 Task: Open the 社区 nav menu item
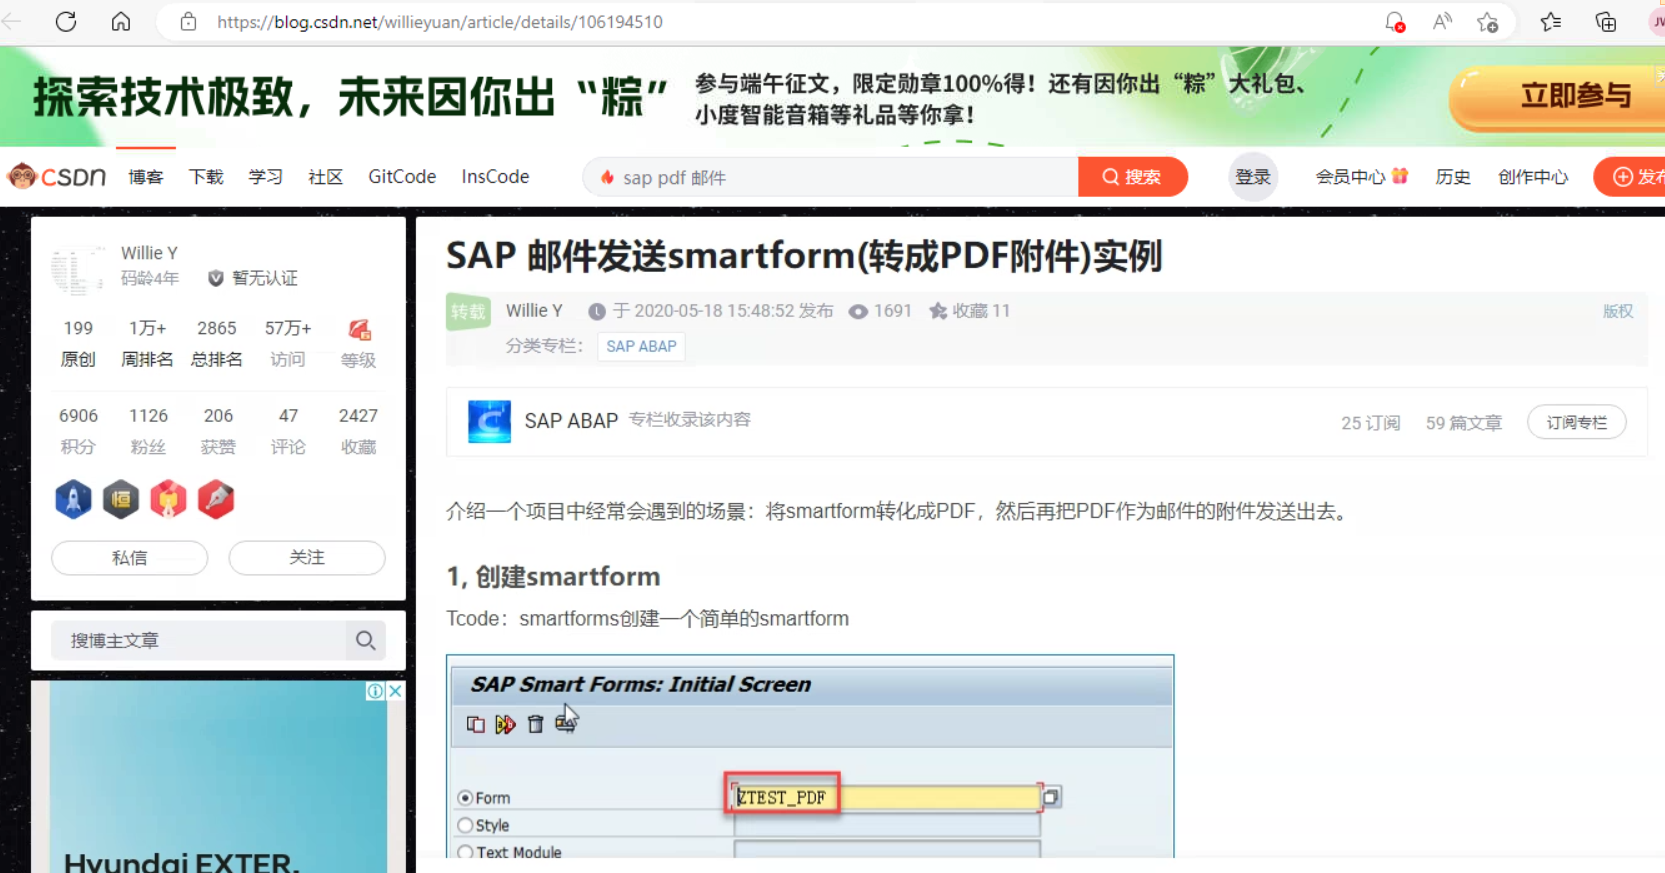click(326, 177)
